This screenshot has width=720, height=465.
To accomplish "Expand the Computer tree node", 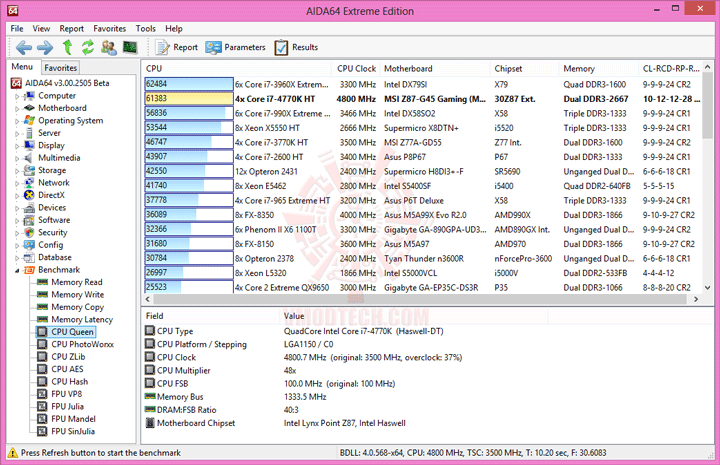I will pos(17,96).
